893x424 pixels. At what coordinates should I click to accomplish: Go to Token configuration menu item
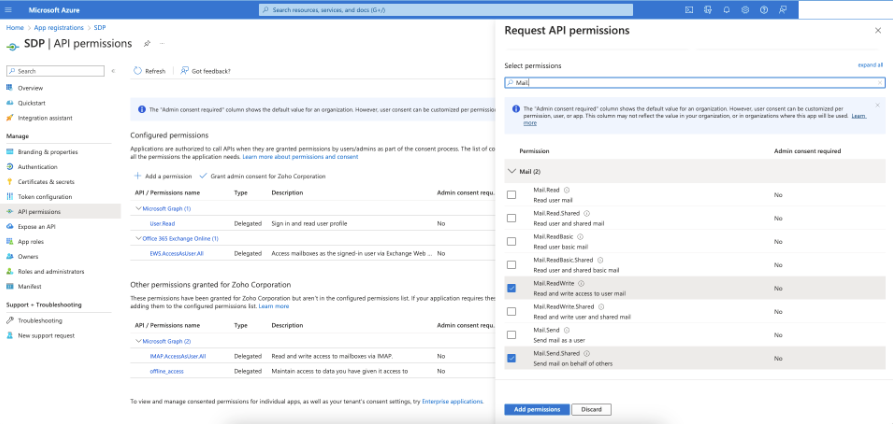point(45,197)
